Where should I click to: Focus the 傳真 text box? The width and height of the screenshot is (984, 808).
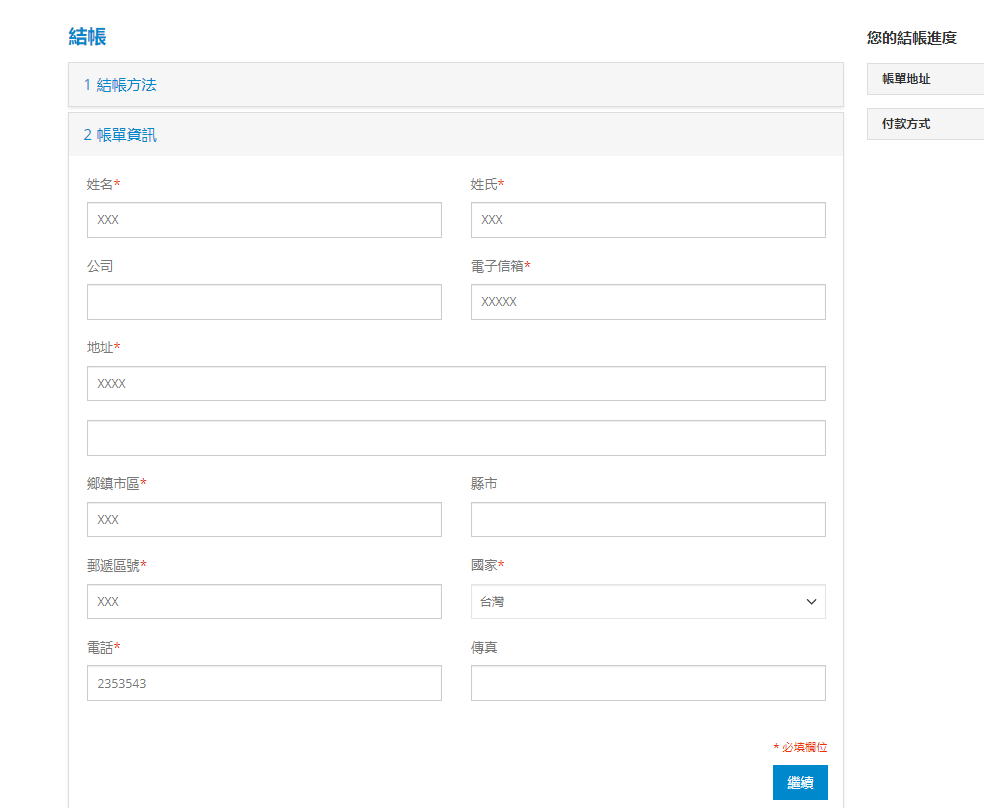[648, 683]
